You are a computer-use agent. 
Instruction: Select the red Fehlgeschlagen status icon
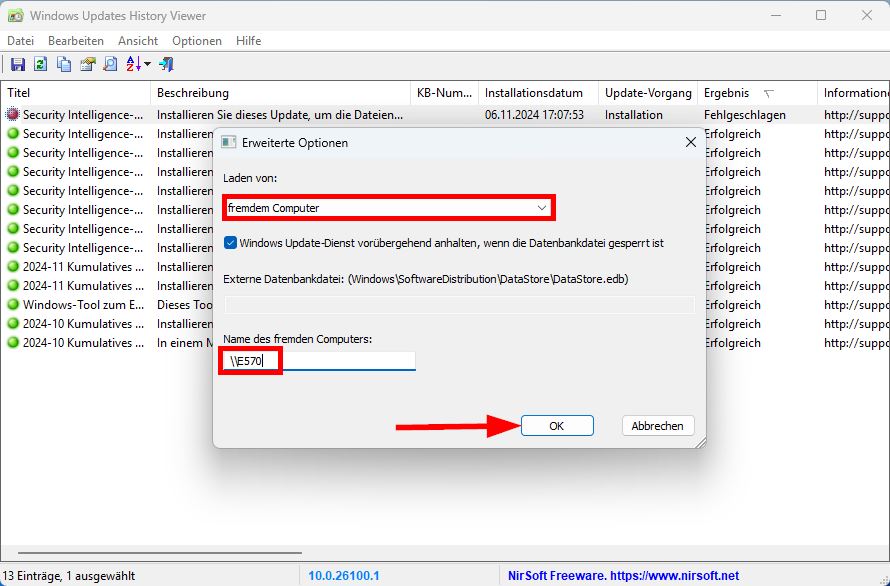(x=10, y=114)
